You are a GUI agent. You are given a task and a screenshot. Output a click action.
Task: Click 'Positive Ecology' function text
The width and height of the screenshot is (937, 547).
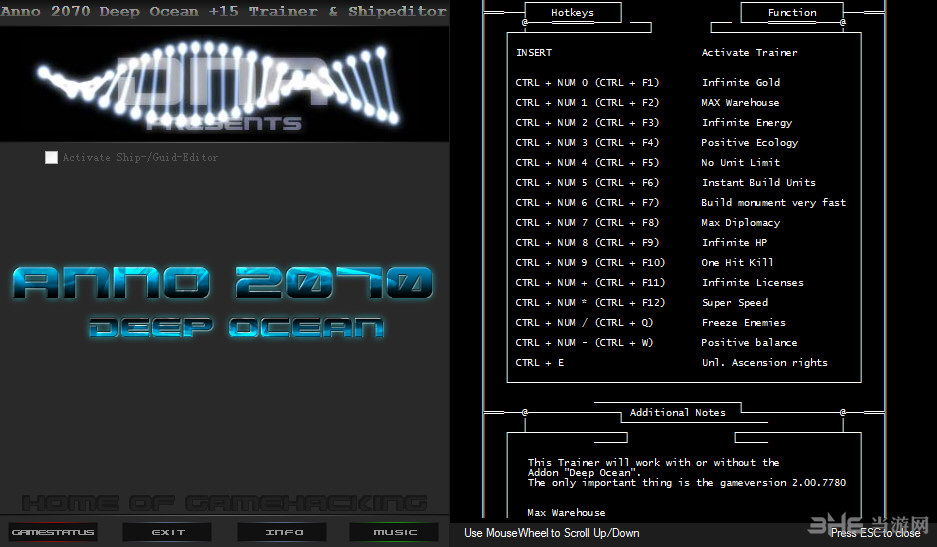coord(749,142)
